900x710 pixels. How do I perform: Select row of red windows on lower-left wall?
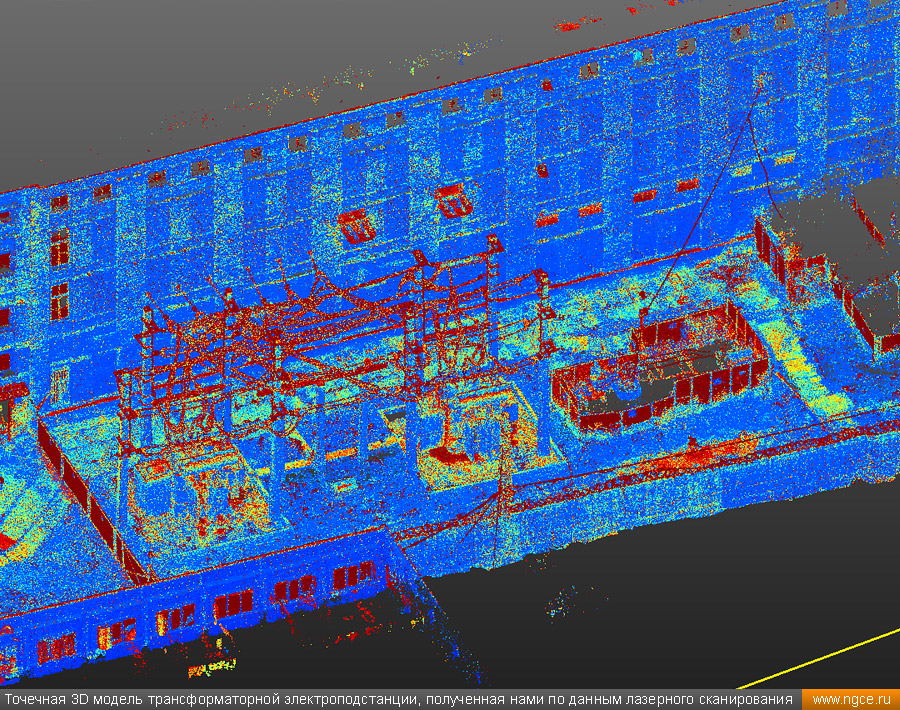(x=230, y=603)
